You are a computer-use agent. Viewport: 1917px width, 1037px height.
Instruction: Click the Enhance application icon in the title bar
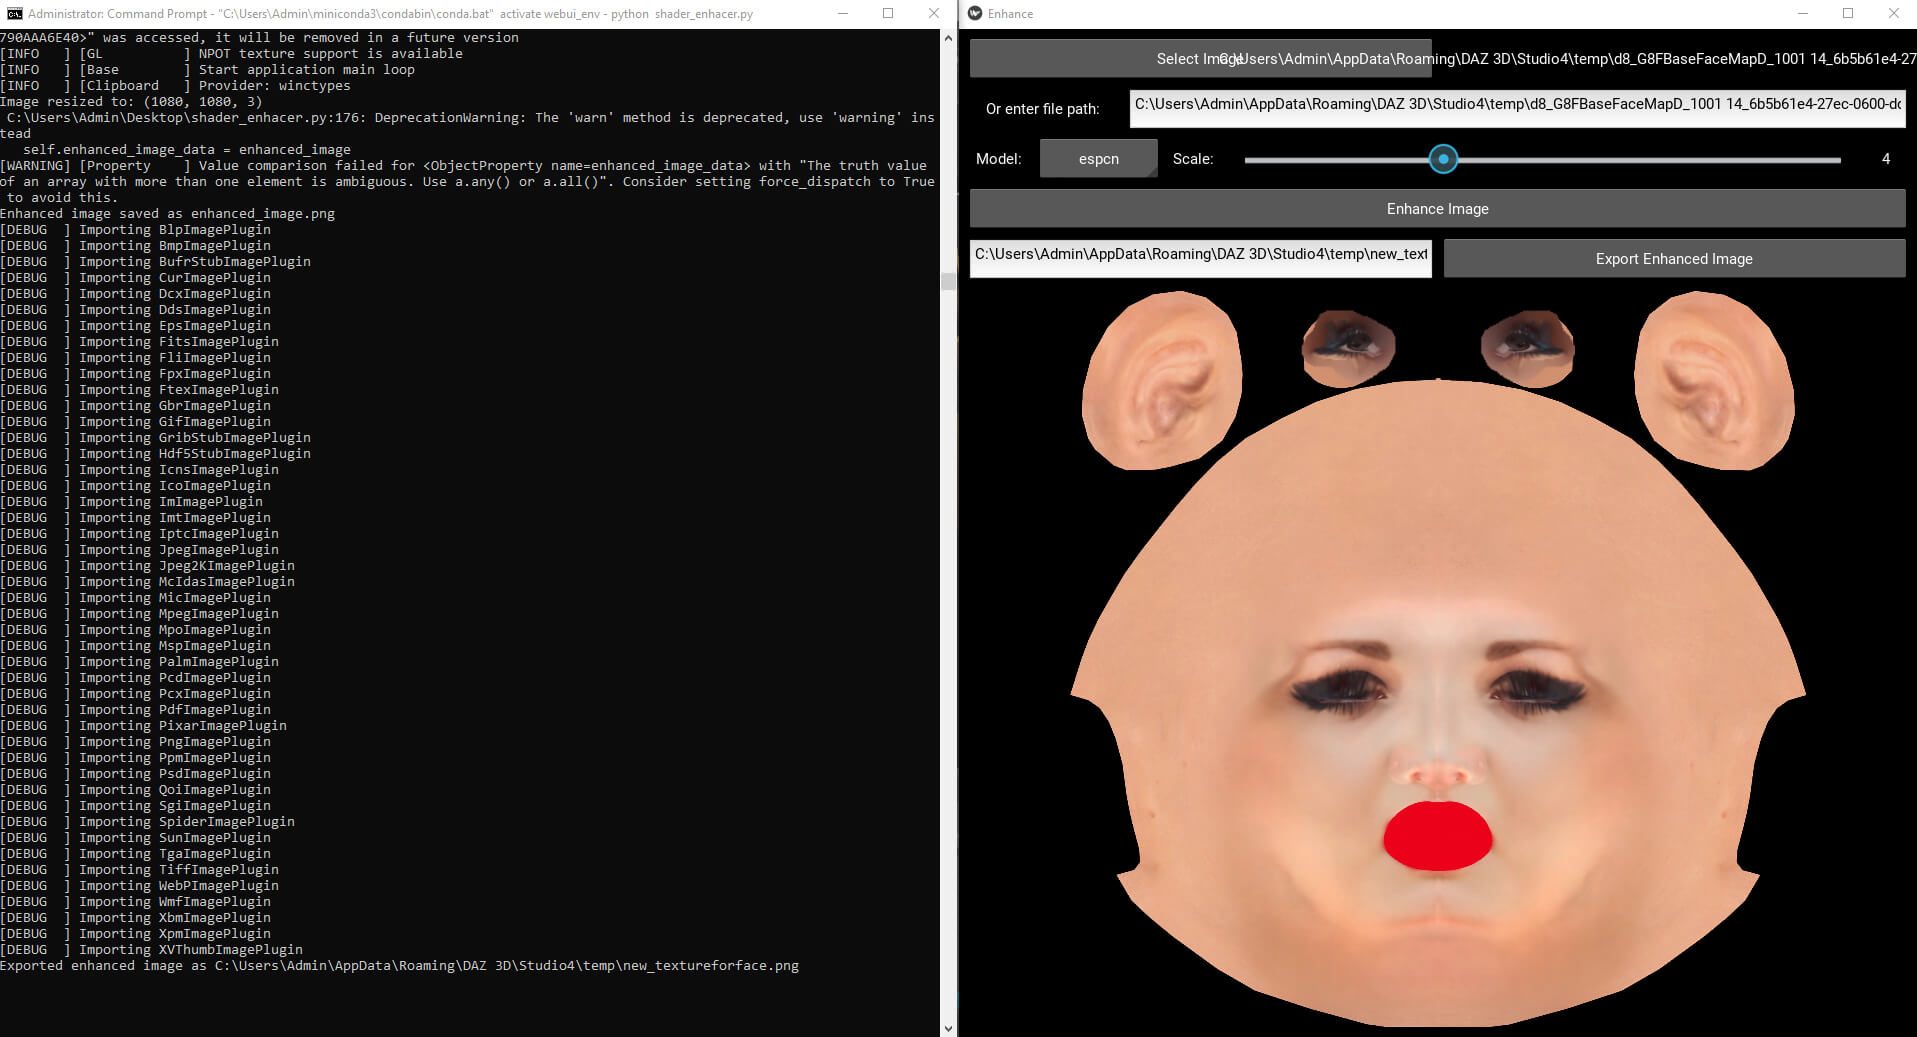click(x=974, y=13)
